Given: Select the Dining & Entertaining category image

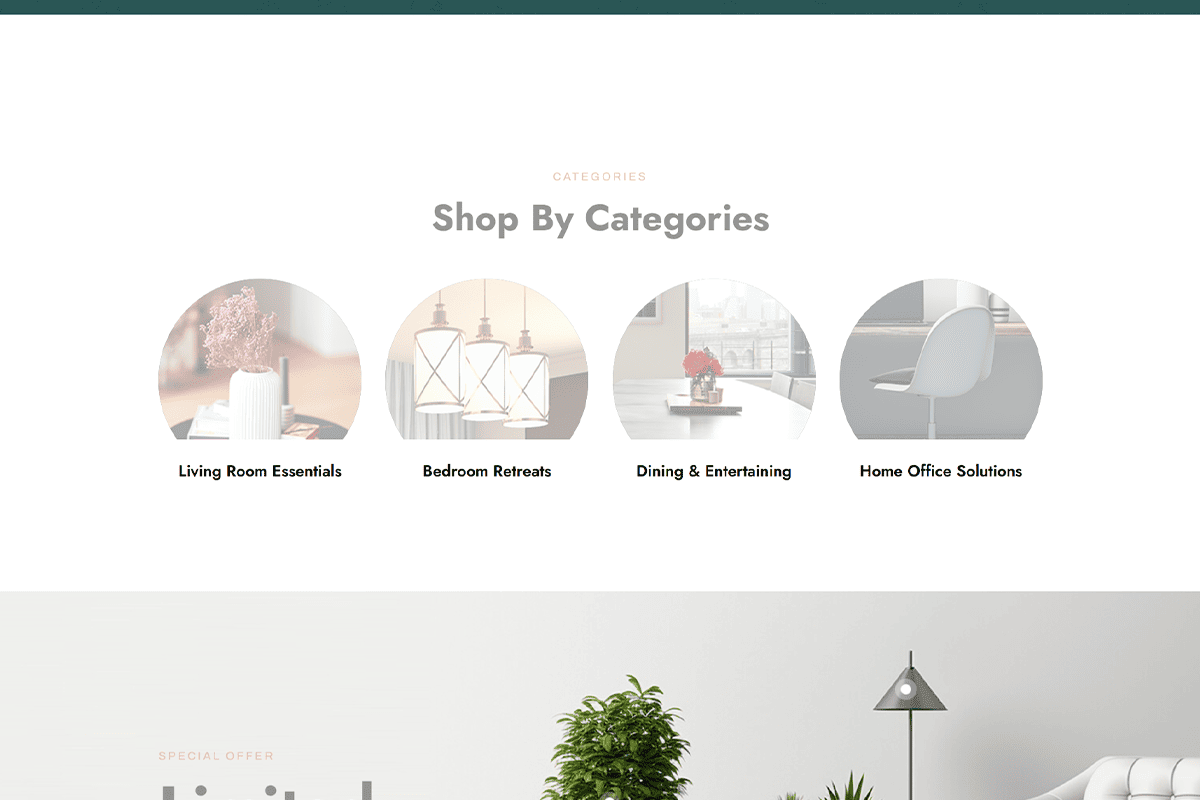Looking at the screenshot, I should click(x=714, y=359).
